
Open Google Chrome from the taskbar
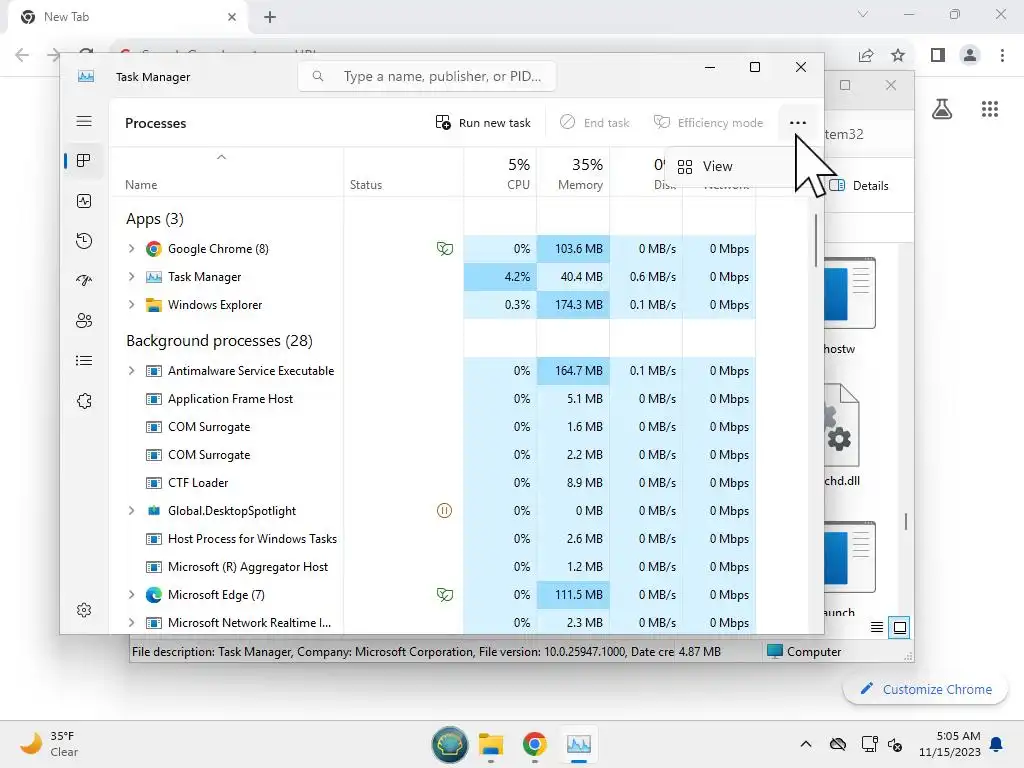coord(534,744)
